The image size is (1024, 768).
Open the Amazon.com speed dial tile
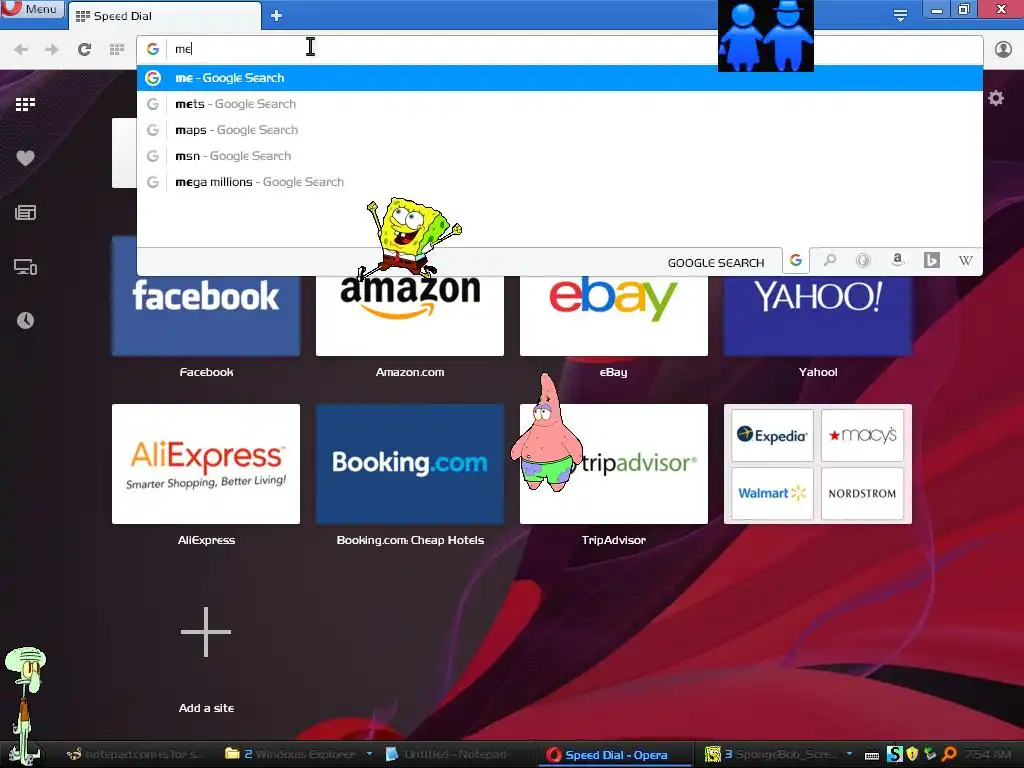(x=410, y=315)
